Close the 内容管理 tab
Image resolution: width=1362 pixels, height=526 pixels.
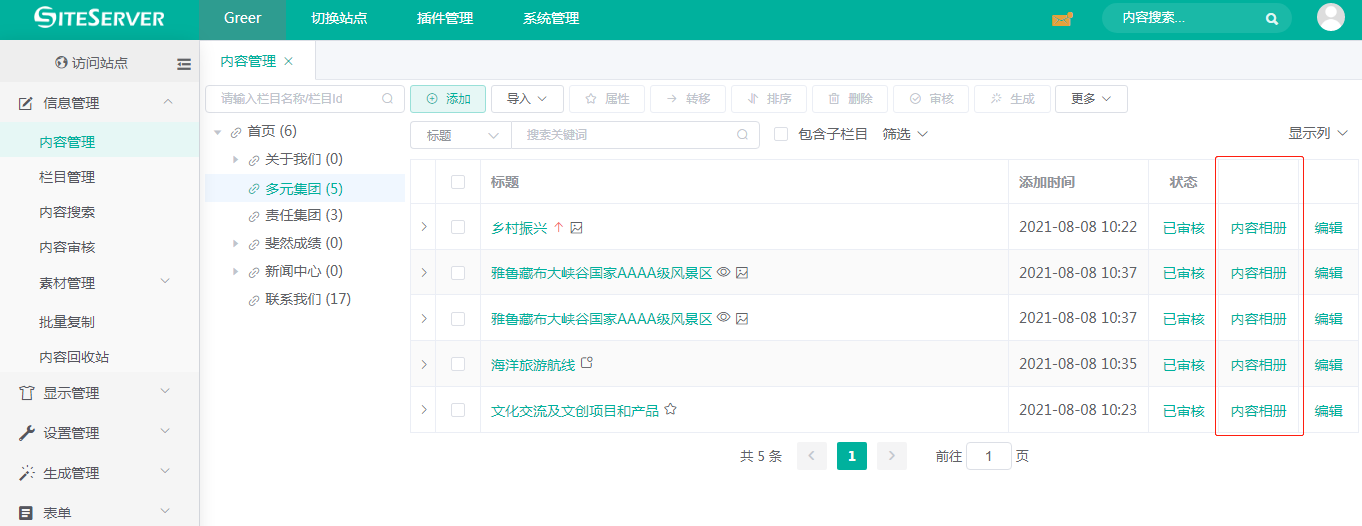[289, 61]
